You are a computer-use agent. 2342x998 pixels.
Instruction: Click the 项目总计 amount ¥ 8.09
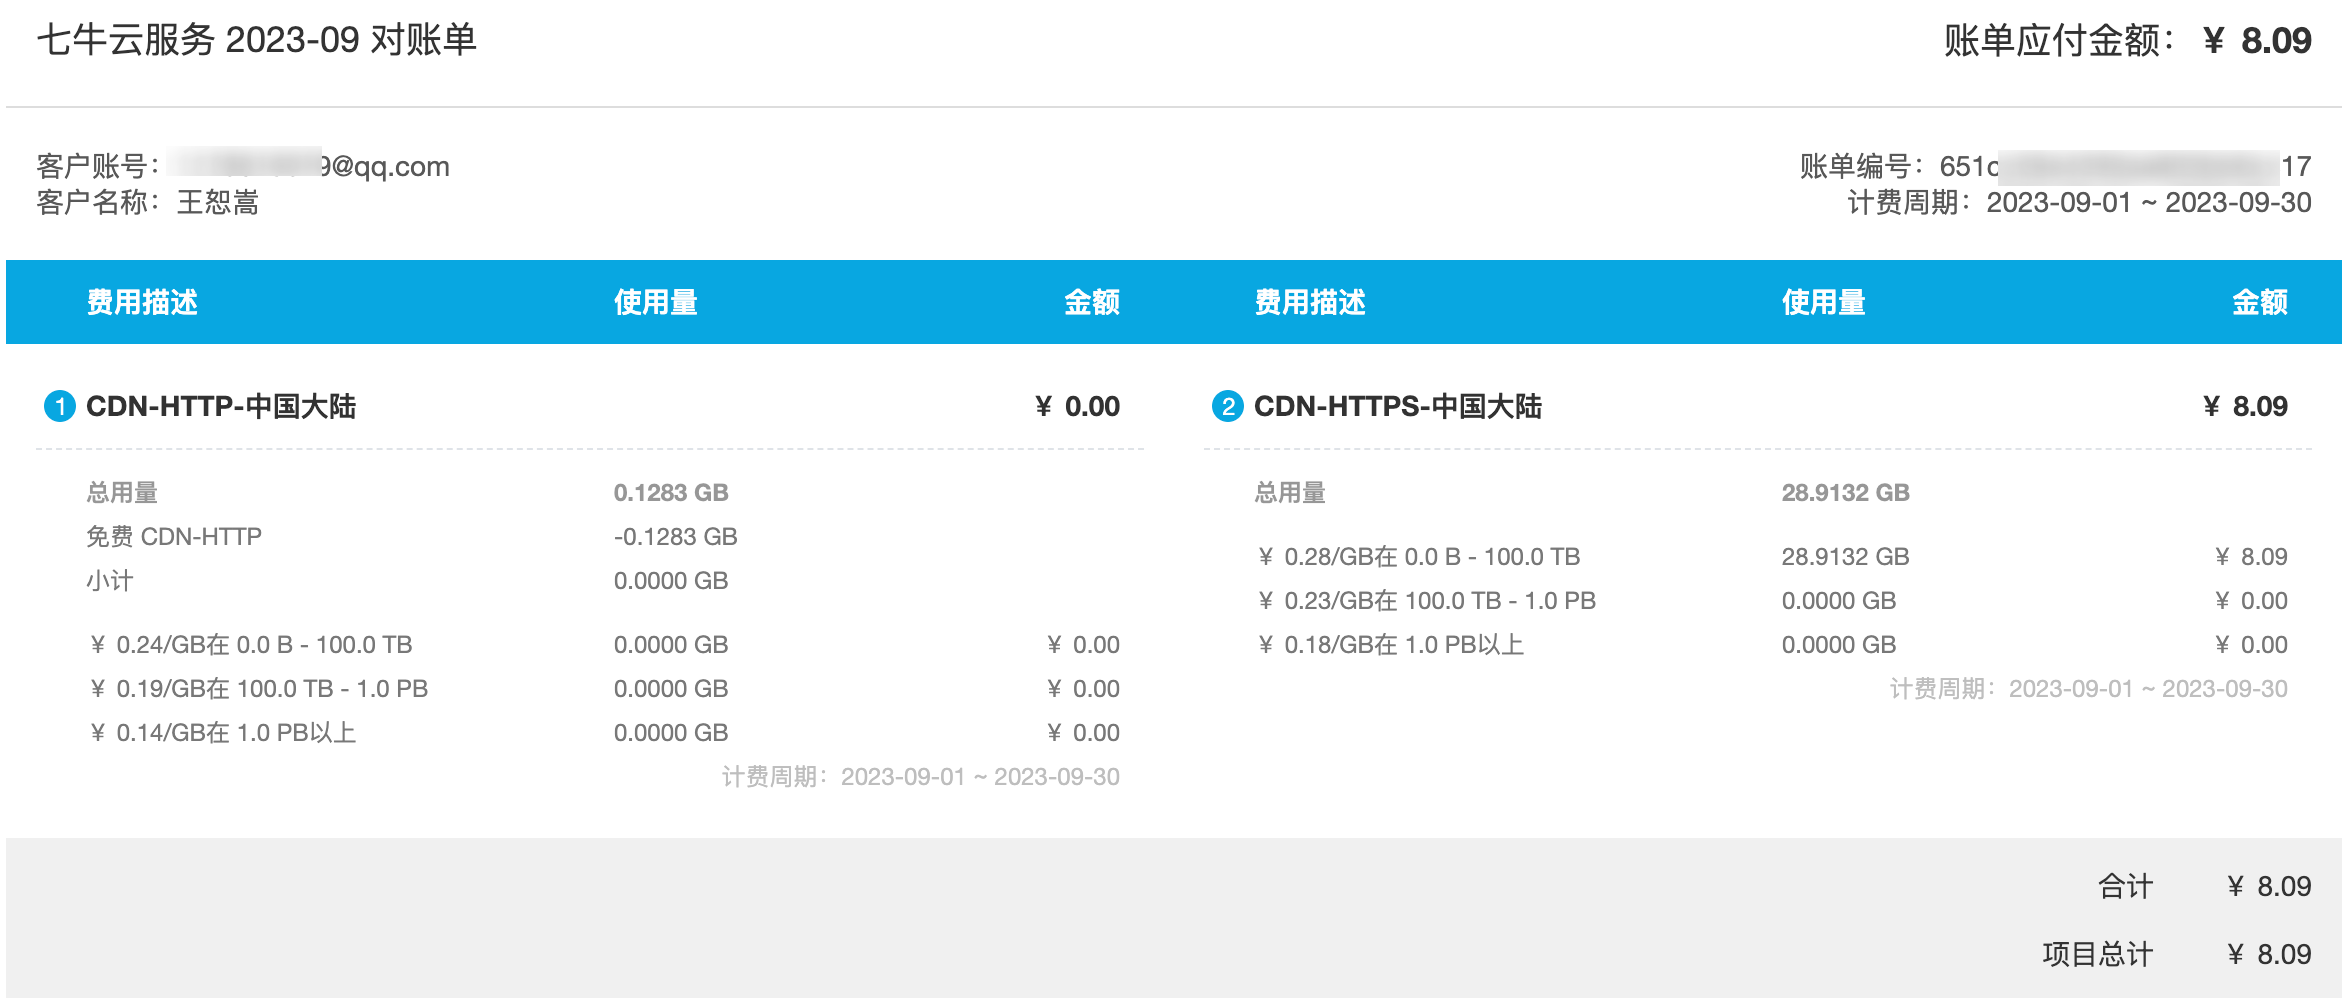2269,954
